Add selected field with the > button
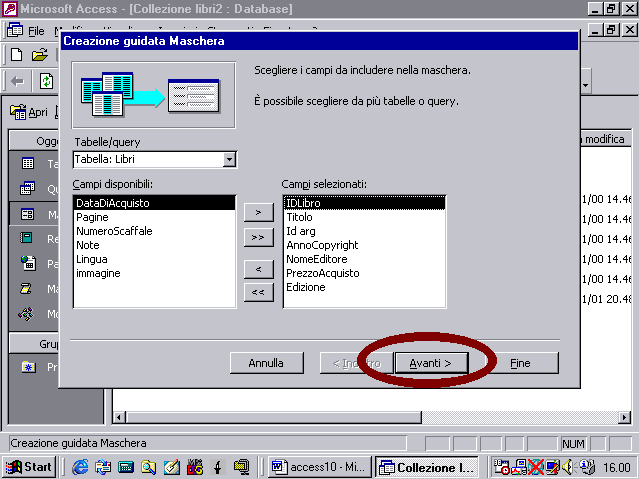The width and height of the screenshot is (639, 479). click(x=258, y=212)
